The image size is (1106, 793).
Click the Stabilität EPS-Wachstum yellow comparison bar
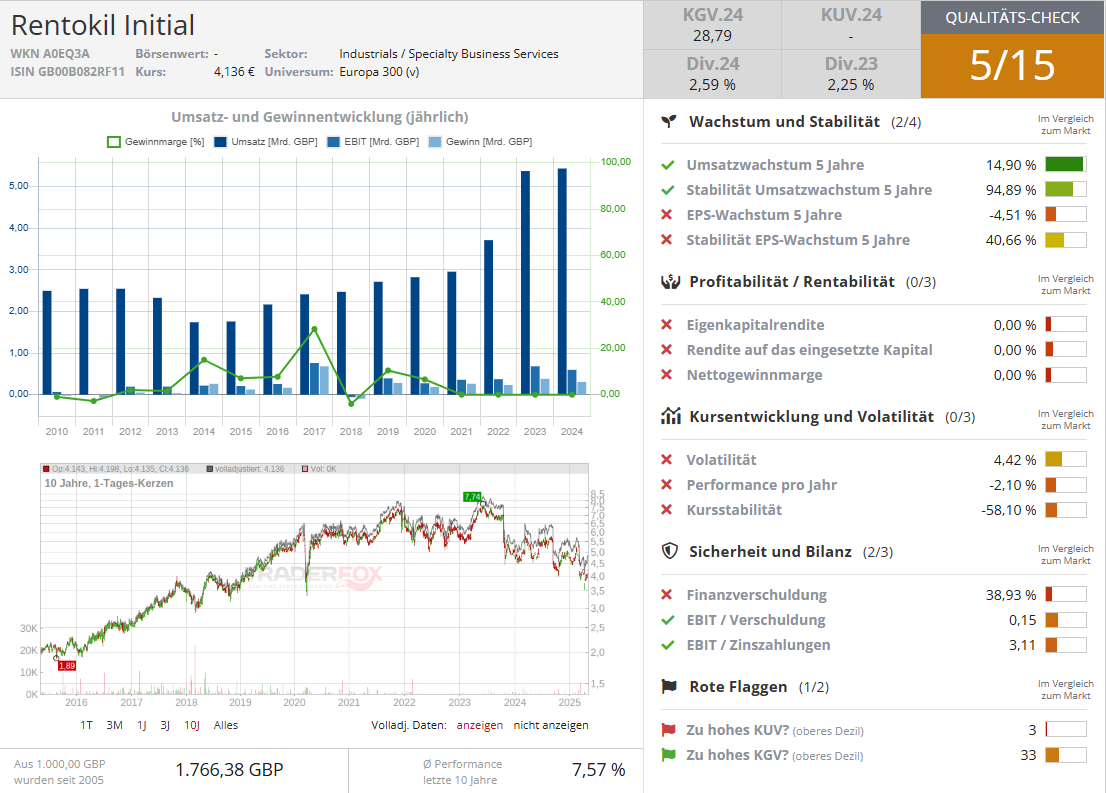(1066, 240)
